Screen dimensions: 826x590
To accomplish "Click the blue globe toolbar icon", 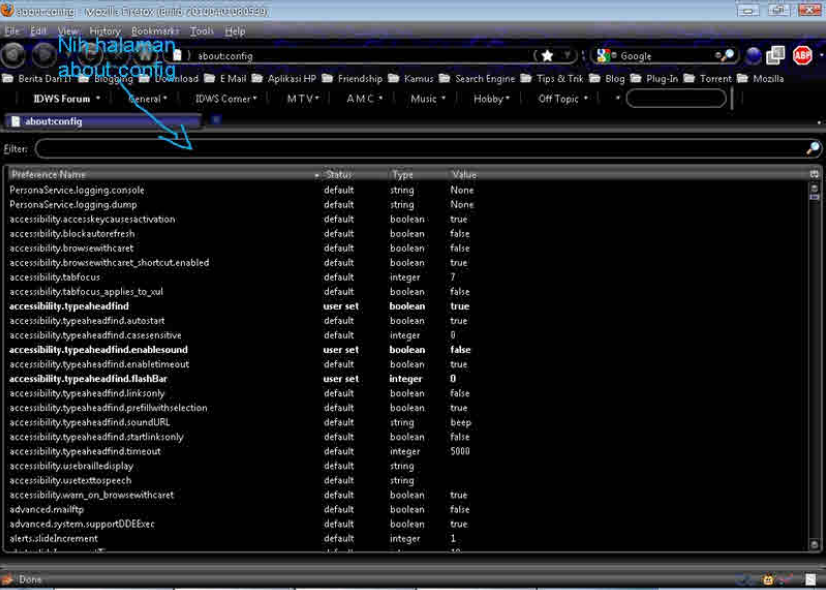I will (x=754, y=55).
